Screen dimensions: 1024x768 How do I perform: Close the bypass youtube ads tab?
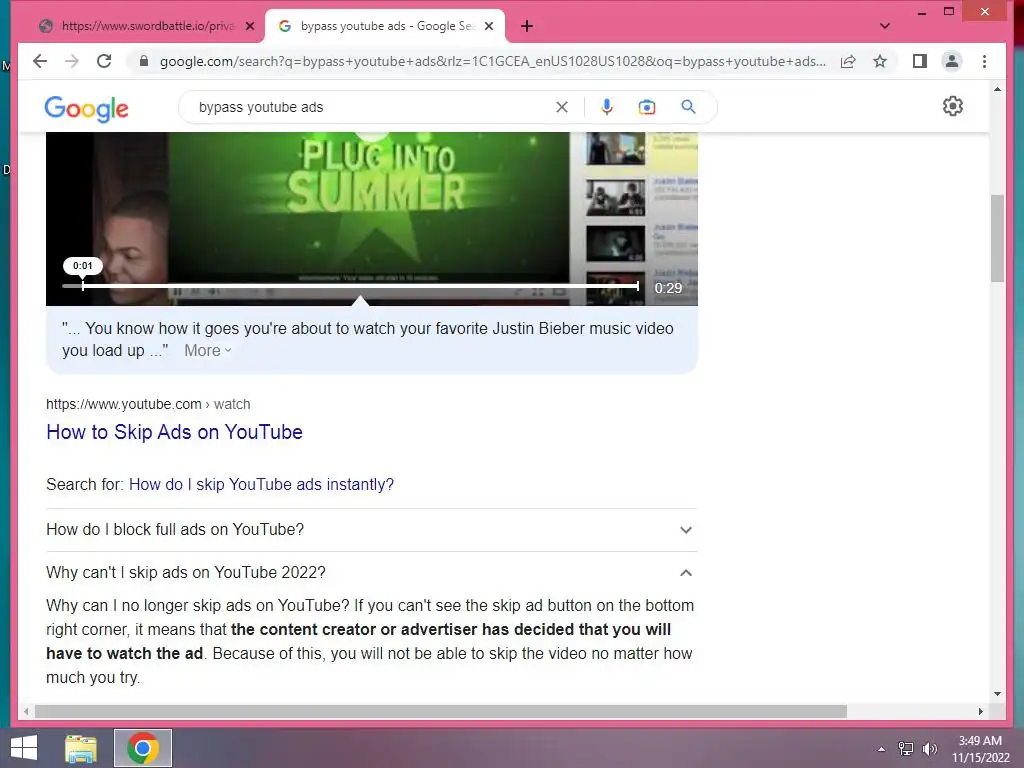(488, 26)
